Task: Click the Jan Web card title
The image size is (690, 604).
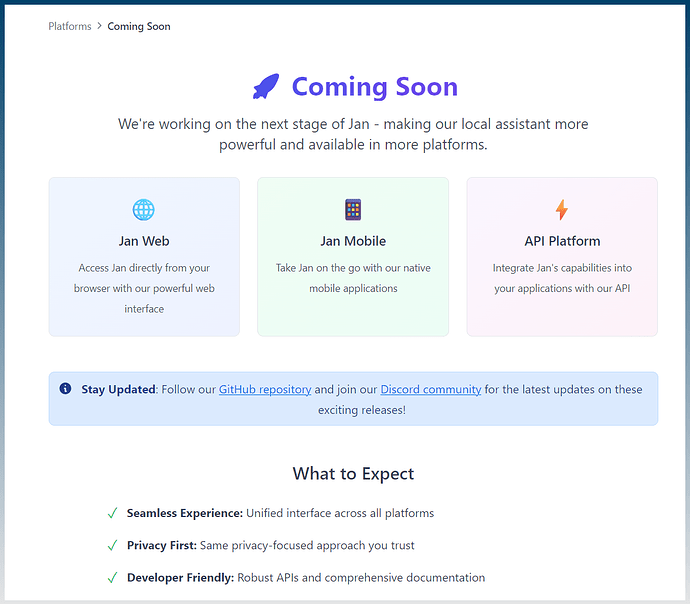Action: pos(144,241)
